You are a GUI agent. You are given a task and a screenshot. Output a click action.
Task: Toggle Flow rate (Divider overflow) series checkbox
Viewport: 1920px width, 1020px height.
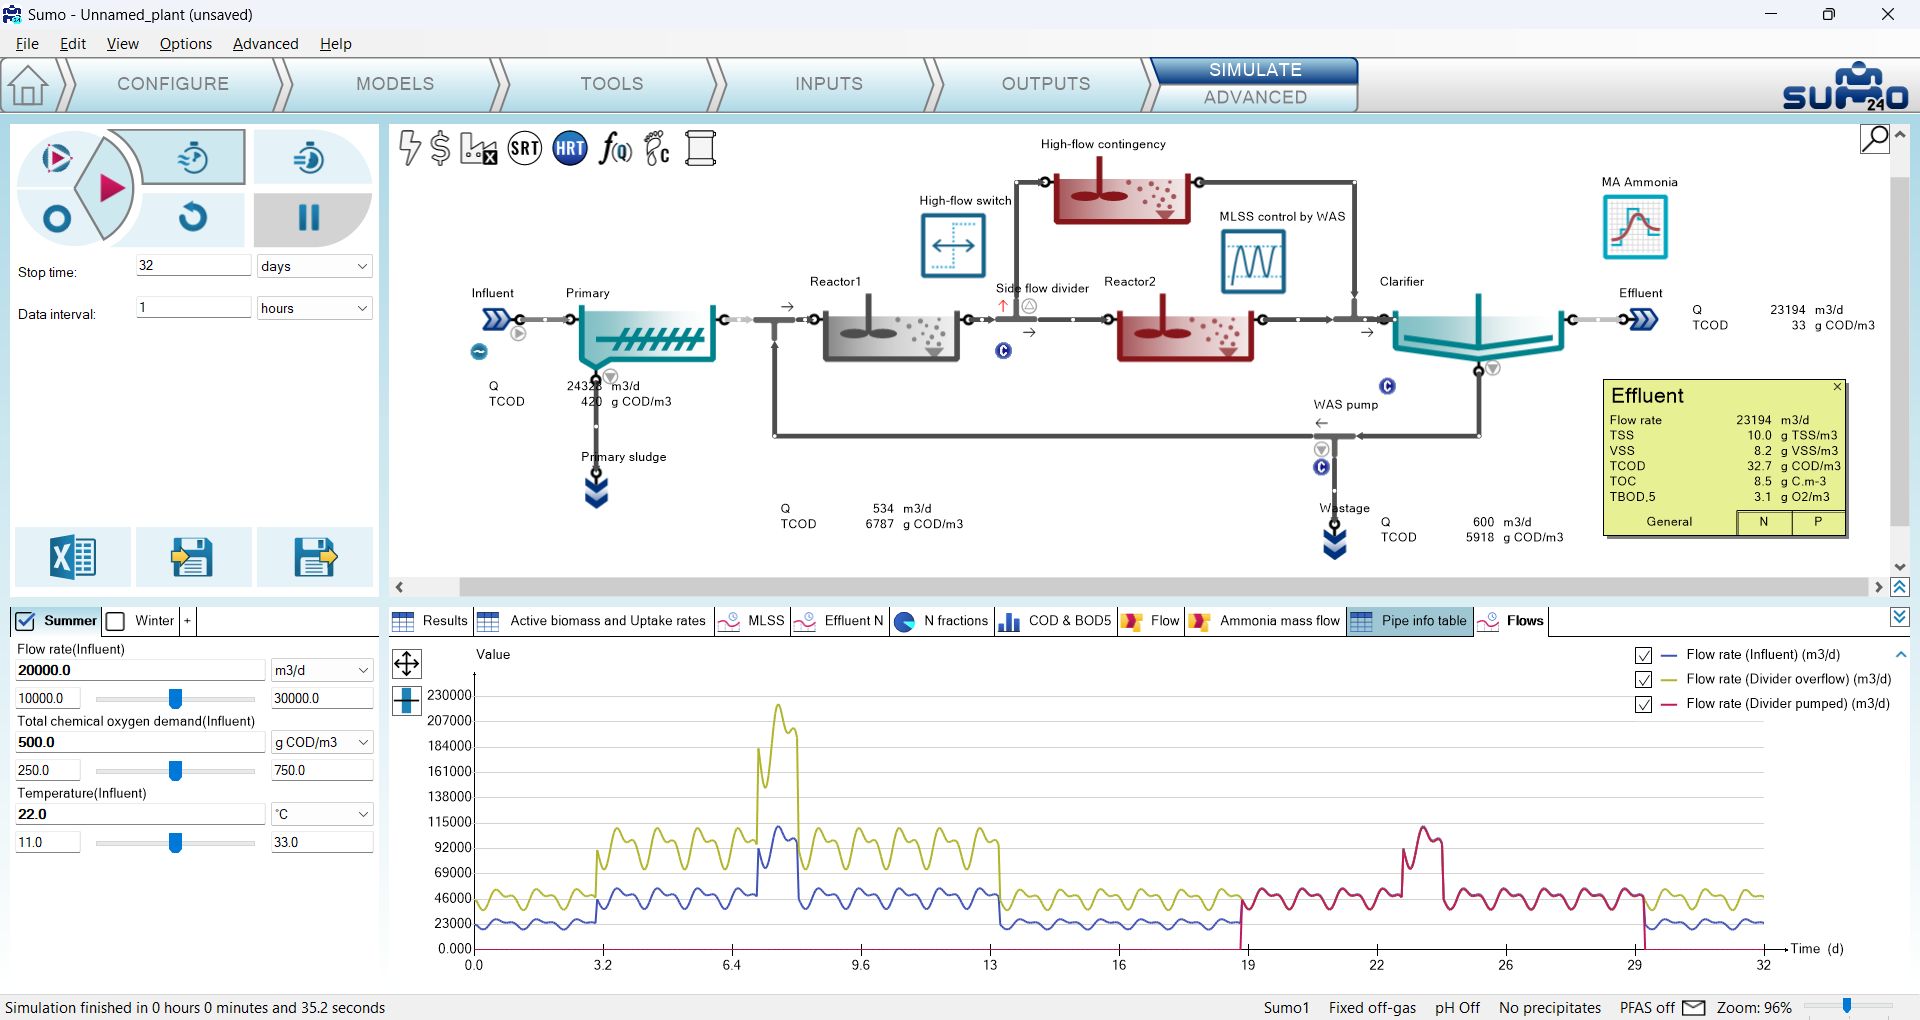click(1643, 680)
